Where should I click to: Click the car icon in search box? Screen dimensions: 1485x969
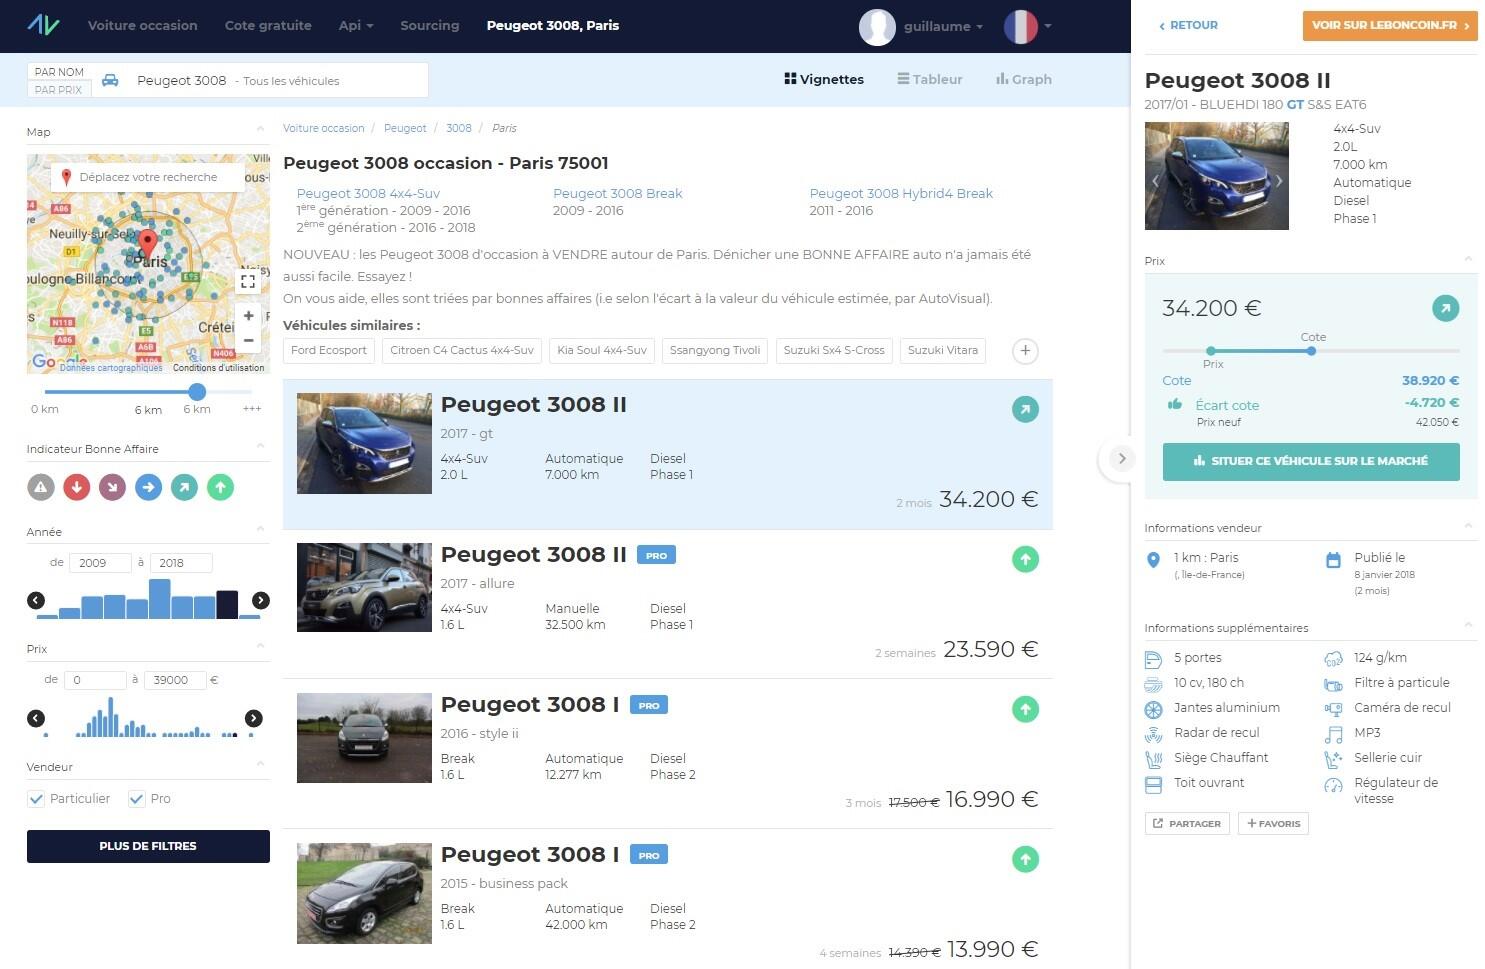coord(111,80)
